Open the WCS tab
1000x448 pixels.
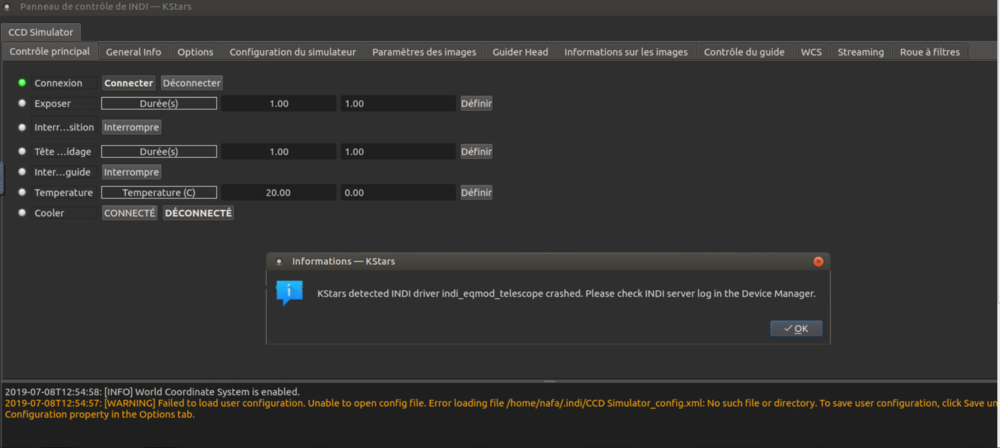pos(811,52)
